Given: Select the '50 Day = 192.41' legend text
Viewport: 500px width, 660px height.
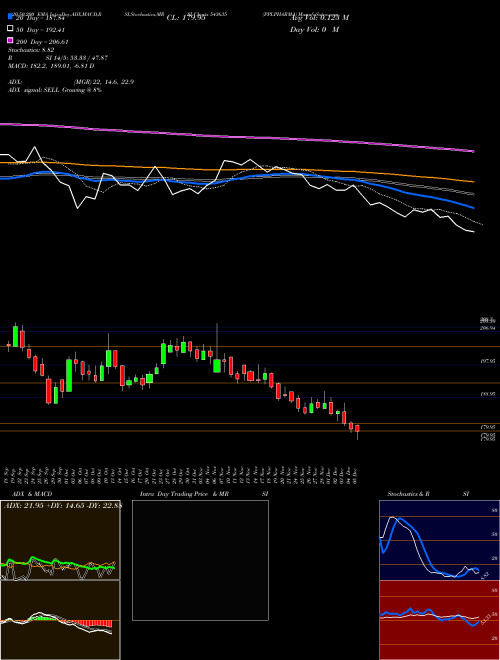Looking at the screenshot, I should (x=41, y=30).
